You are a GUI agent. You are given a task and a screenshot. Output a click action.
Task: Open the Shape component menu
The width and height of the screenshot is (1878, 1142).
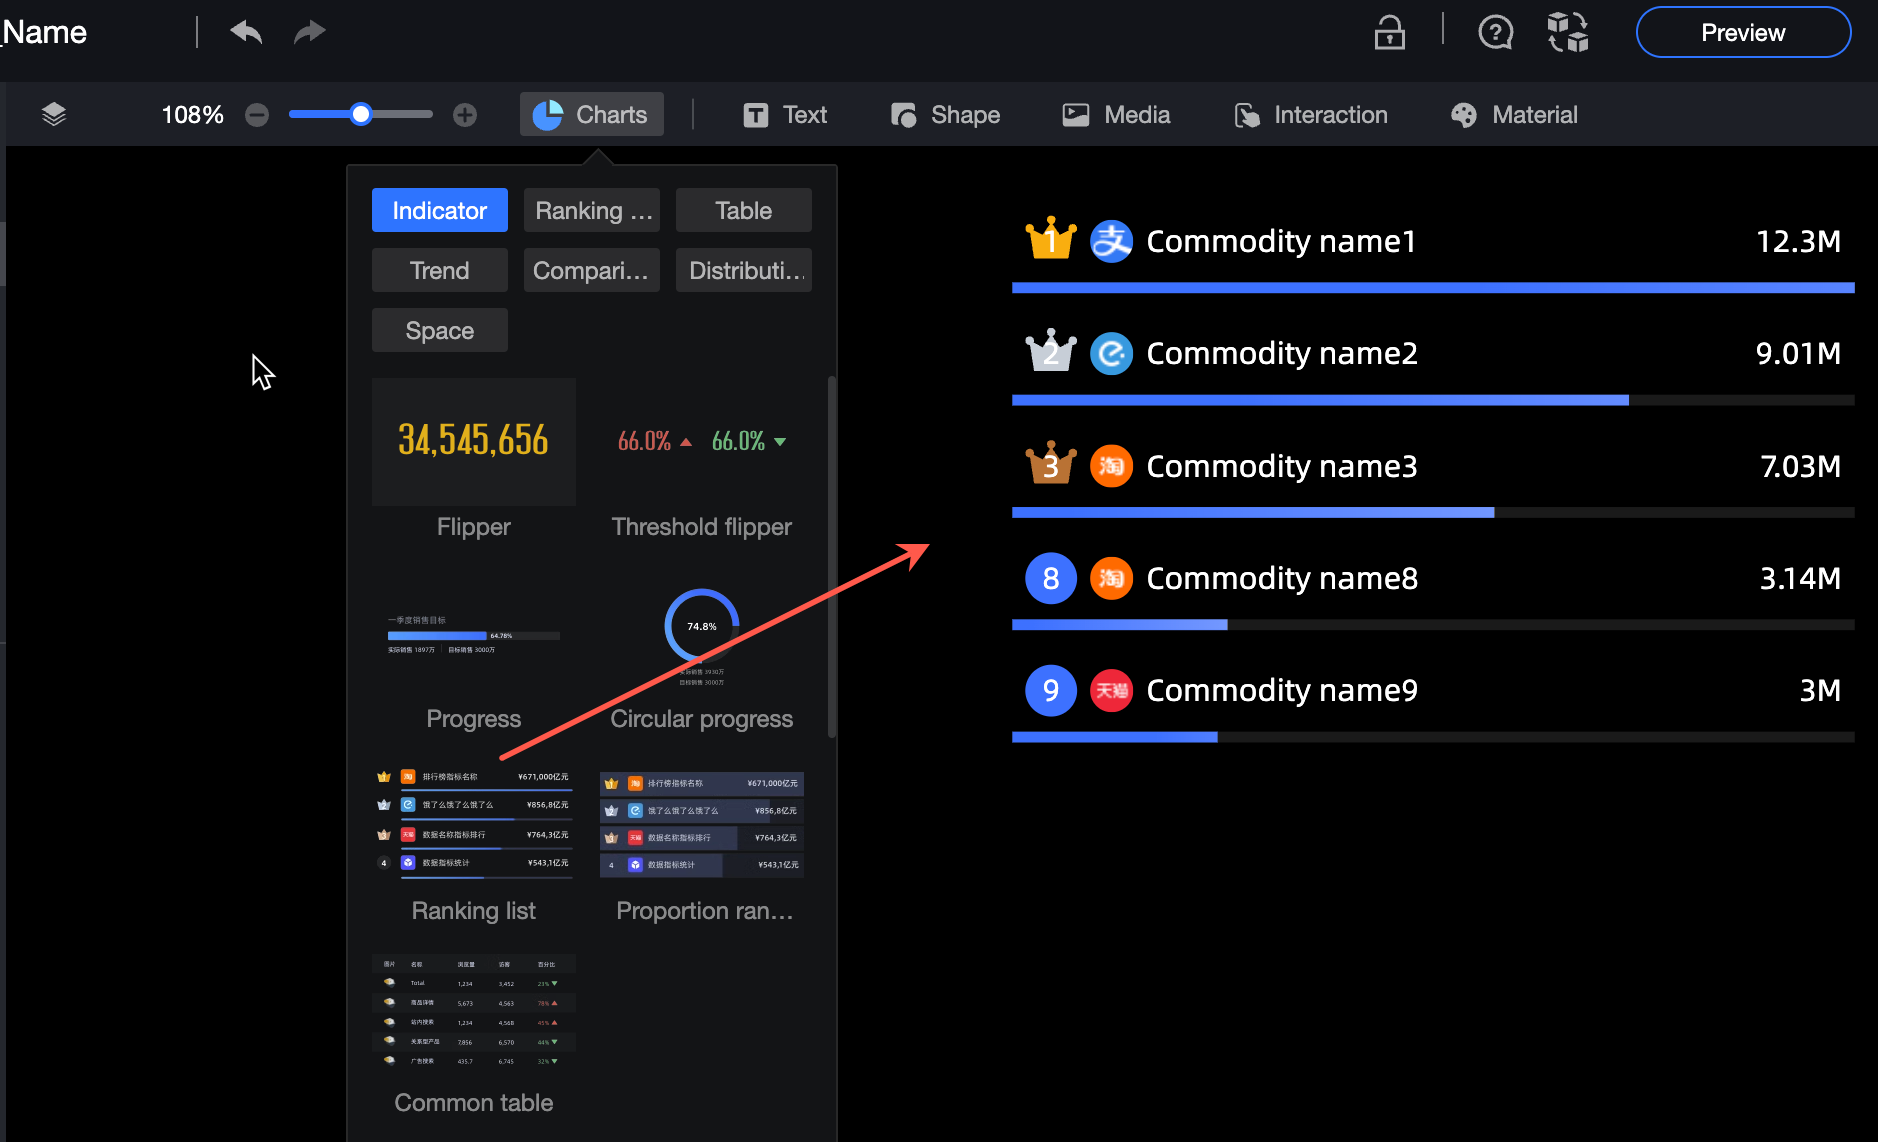(946, 115)
